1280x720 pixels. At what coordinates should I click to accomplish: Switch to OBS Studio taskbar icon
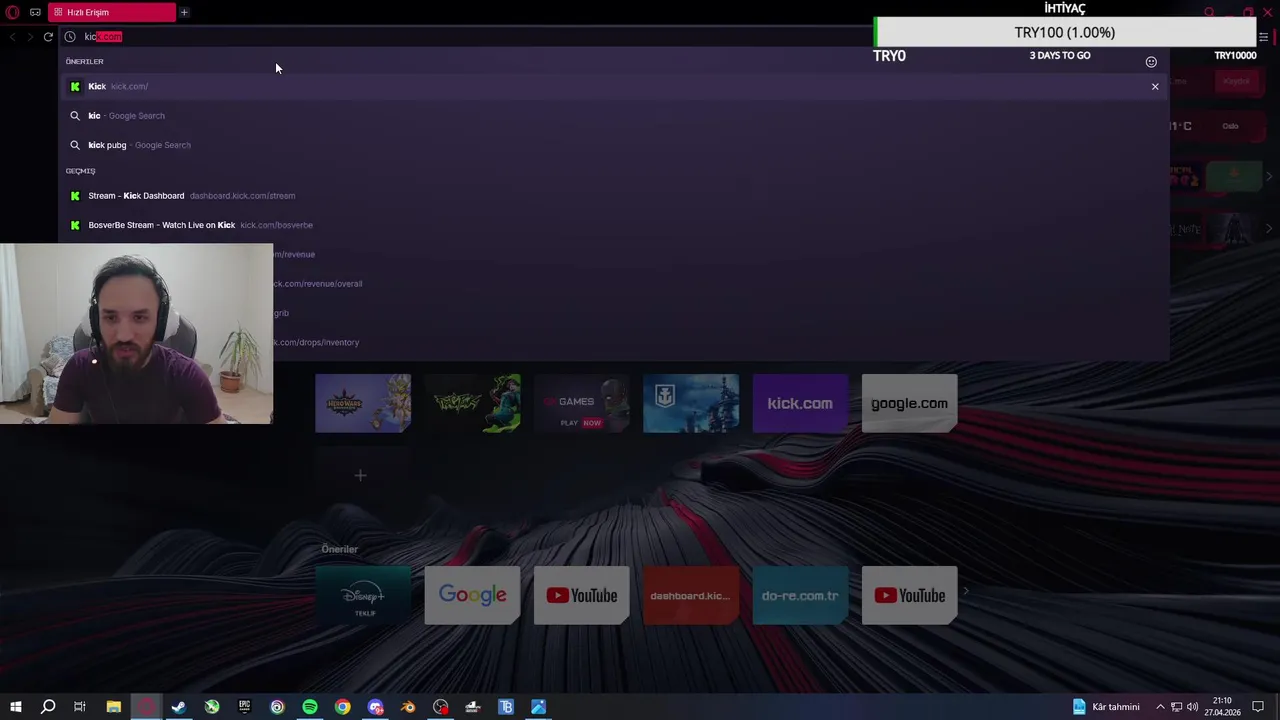(441, 707)
